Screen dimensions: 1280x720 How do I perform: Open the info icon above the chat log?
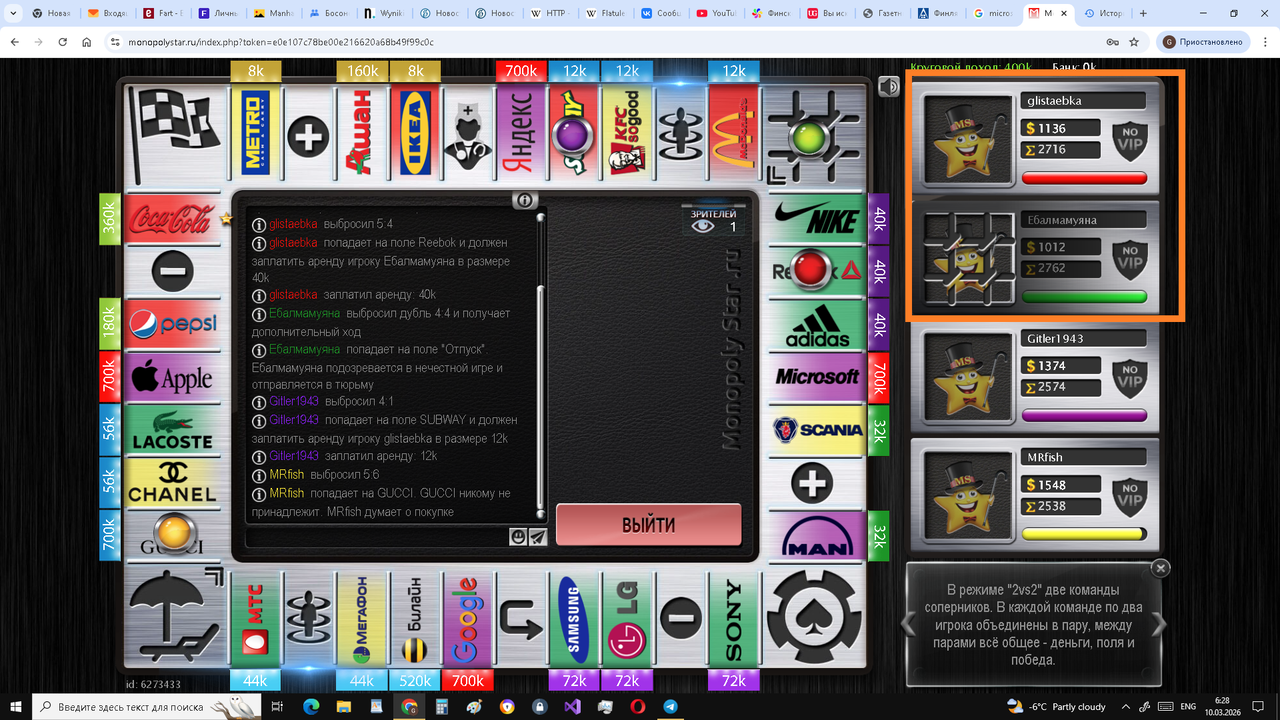(x=525, y=200)
